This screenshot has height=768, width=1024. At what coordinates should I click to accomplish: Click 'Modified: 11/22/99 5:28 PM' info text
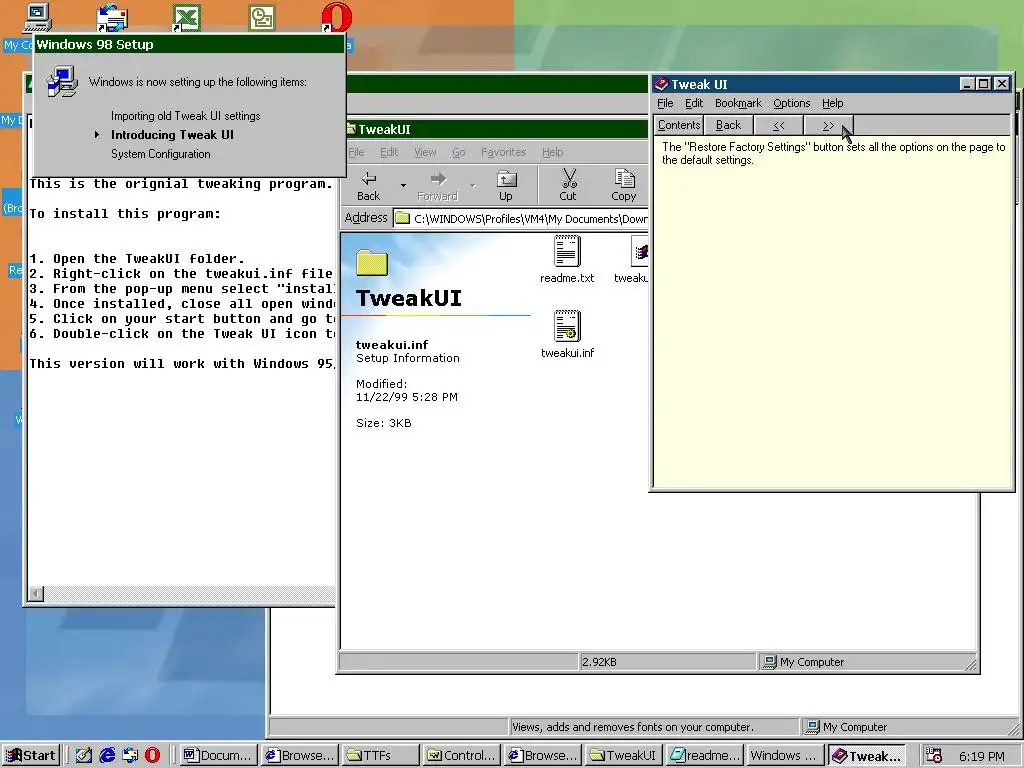click(406, 391)
